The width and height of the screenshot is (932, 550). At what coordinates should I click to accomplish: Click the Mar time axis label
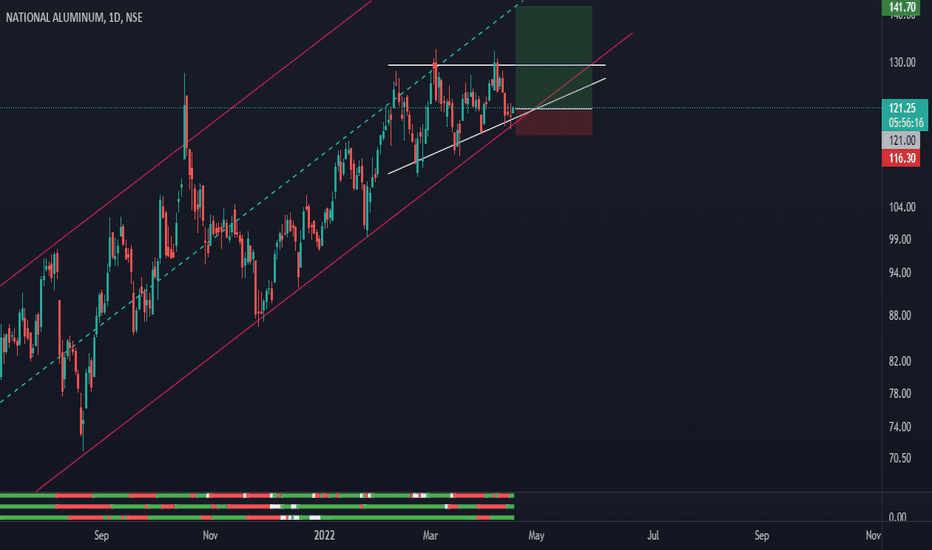pyautogui.click(x=430, y=535)
